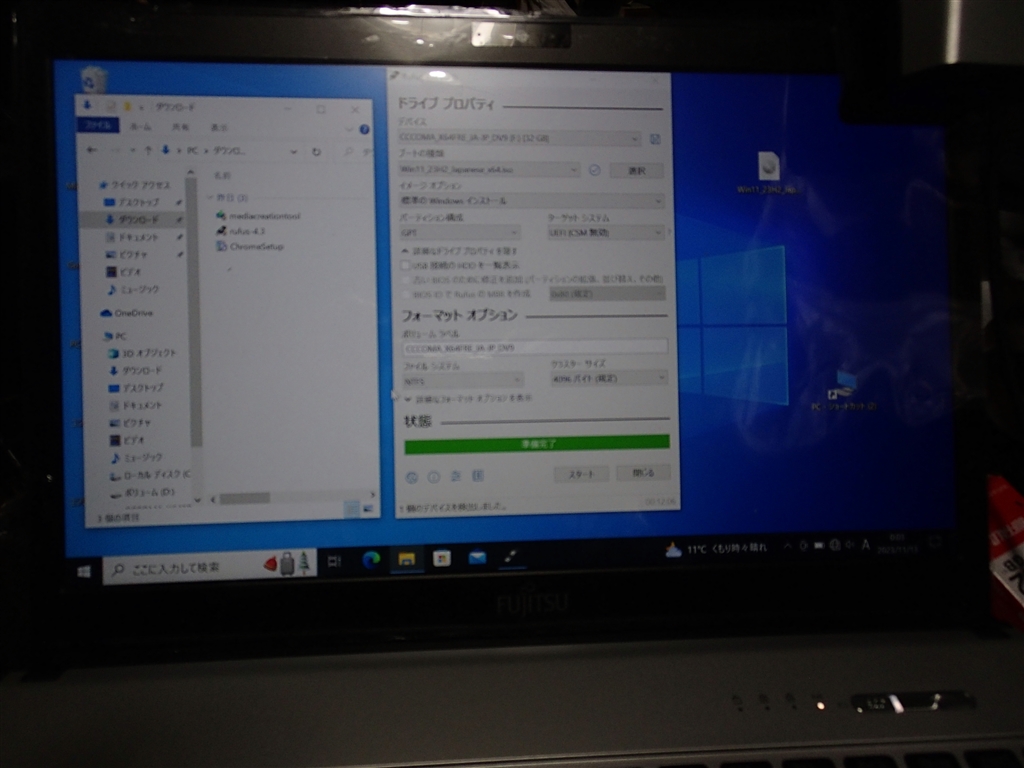Open the ホーム tab in Explorer

140,126
